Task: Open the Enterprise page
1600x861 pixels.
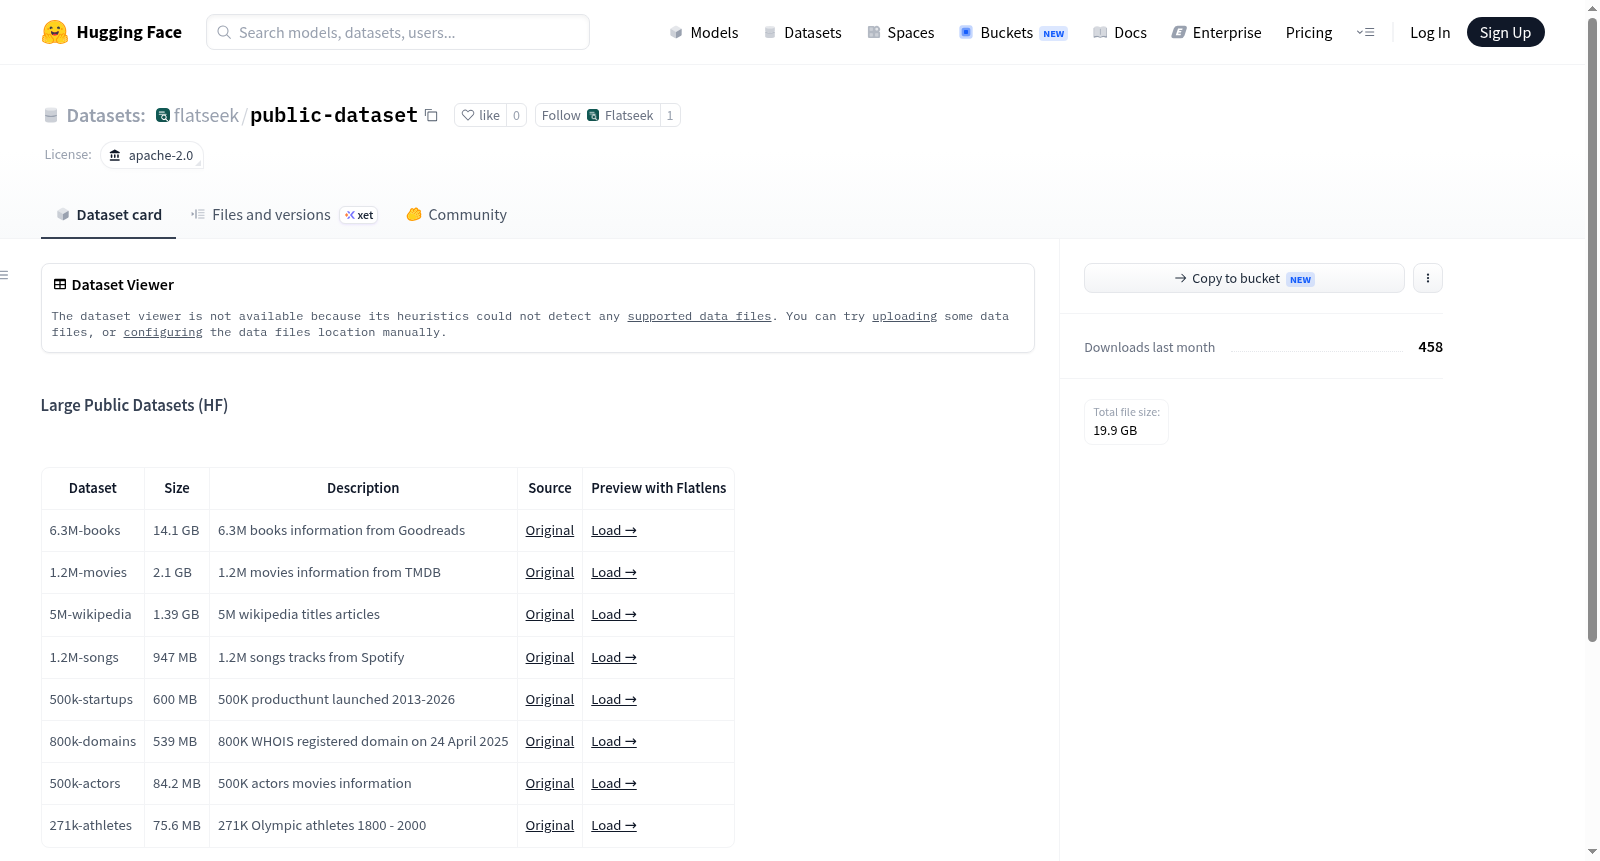Action: tap(1217, 32)
